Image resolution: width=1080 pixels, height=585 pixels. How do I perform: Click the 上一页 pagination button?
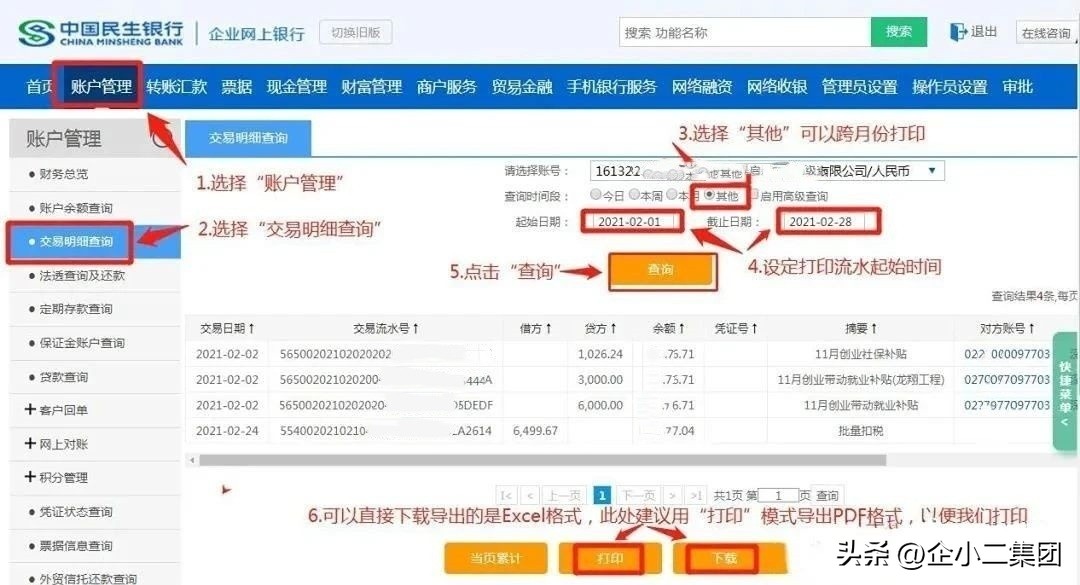click(563, 495)
